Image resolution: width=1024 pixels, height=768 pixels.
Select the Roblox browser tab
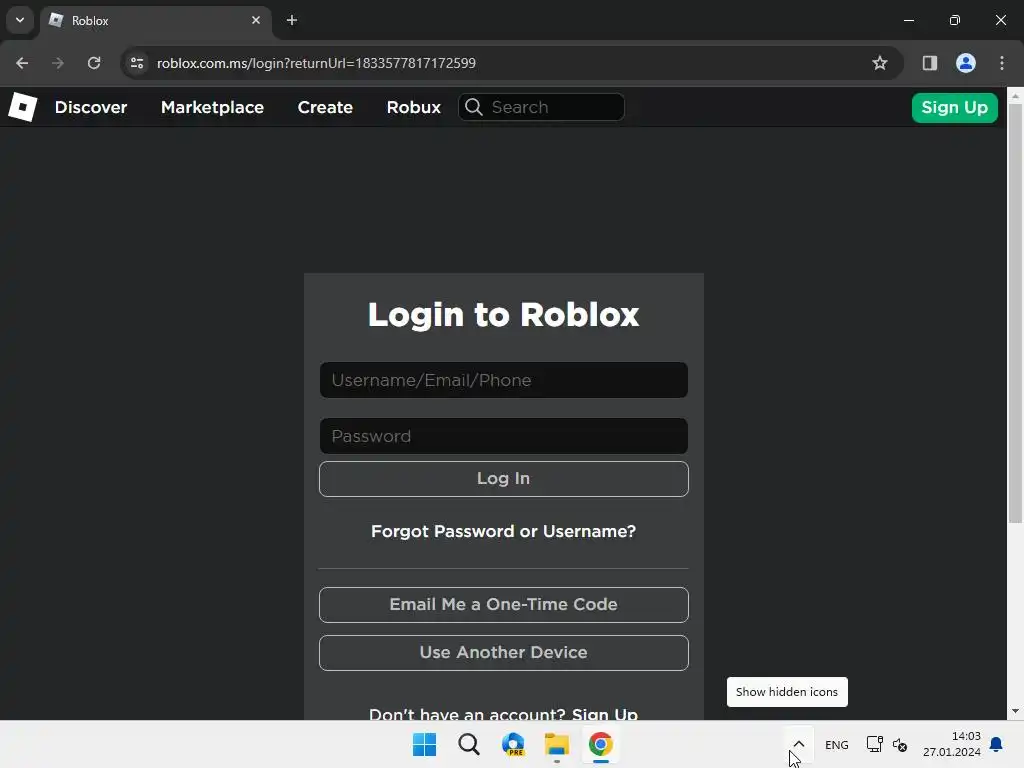[155, 20]
